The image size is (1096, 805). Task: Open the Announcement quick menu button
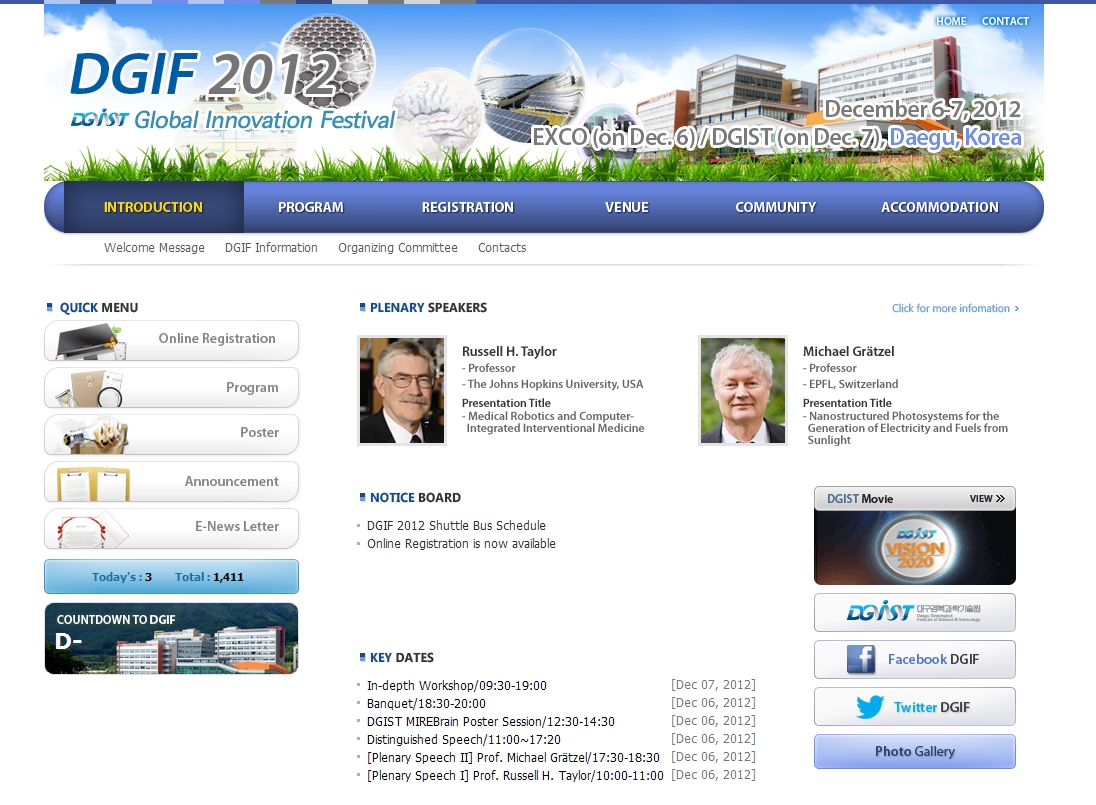point(171,481)
